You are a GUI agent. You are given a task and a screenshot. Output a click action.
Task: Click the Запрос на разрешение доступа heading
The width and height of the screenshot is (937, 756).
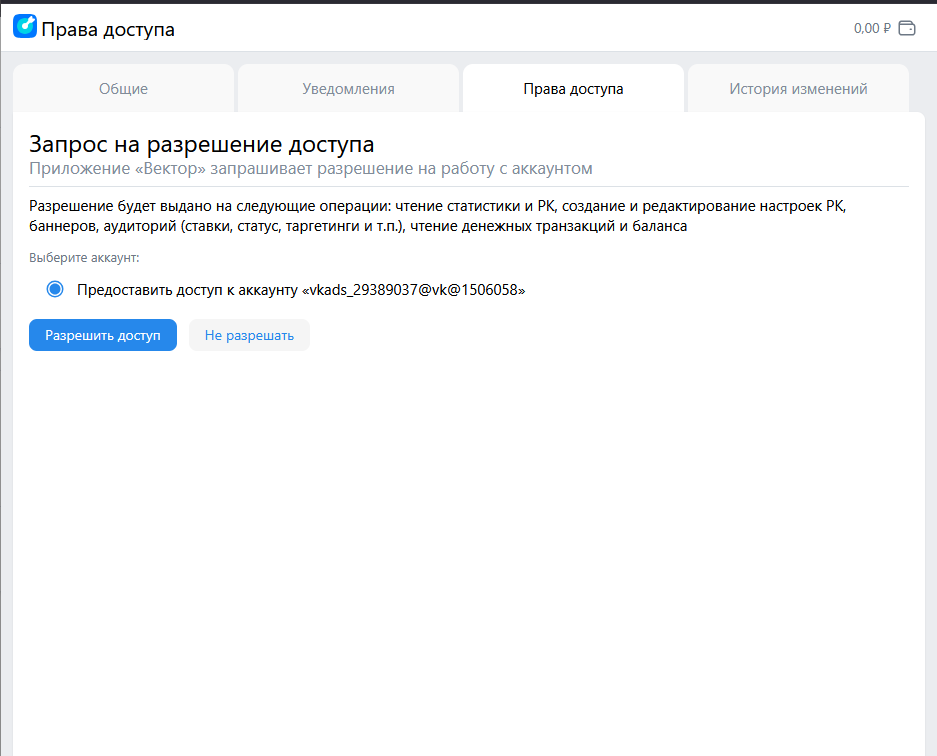pyautogui.click(x=201, y=144)
